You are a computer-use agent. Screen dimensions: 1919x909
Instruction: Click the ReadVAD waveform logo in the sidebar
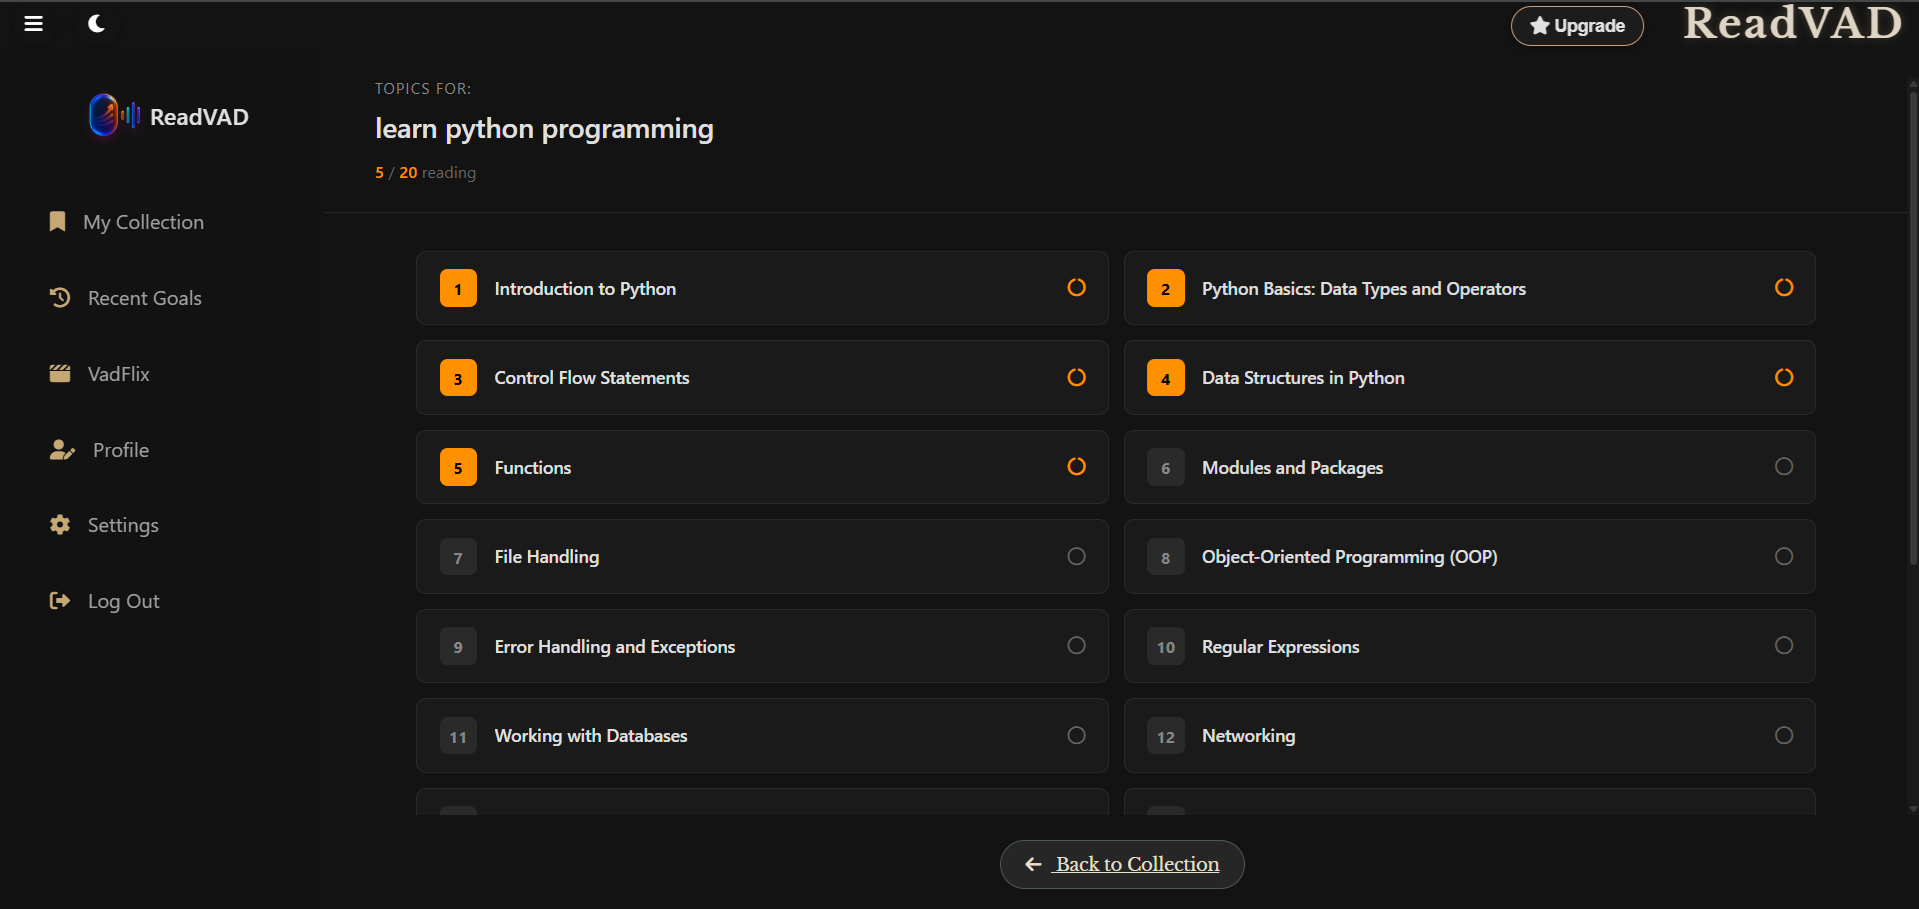[x=114, y=116]
